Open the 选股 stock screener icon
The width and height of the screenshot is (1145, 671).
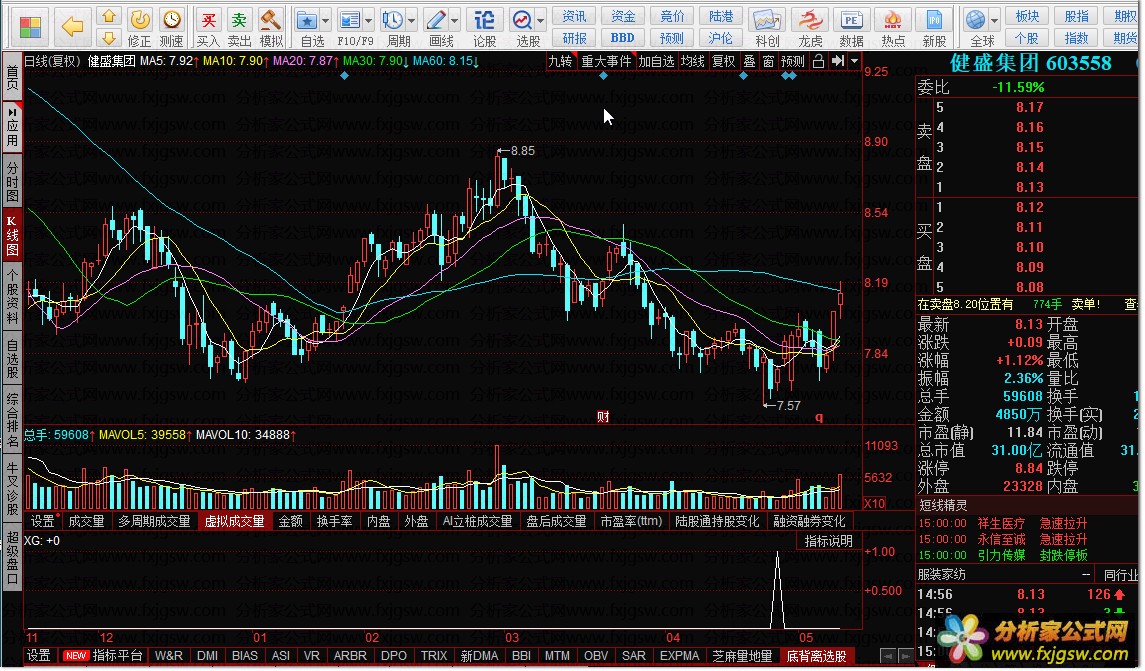coord(524,28)
